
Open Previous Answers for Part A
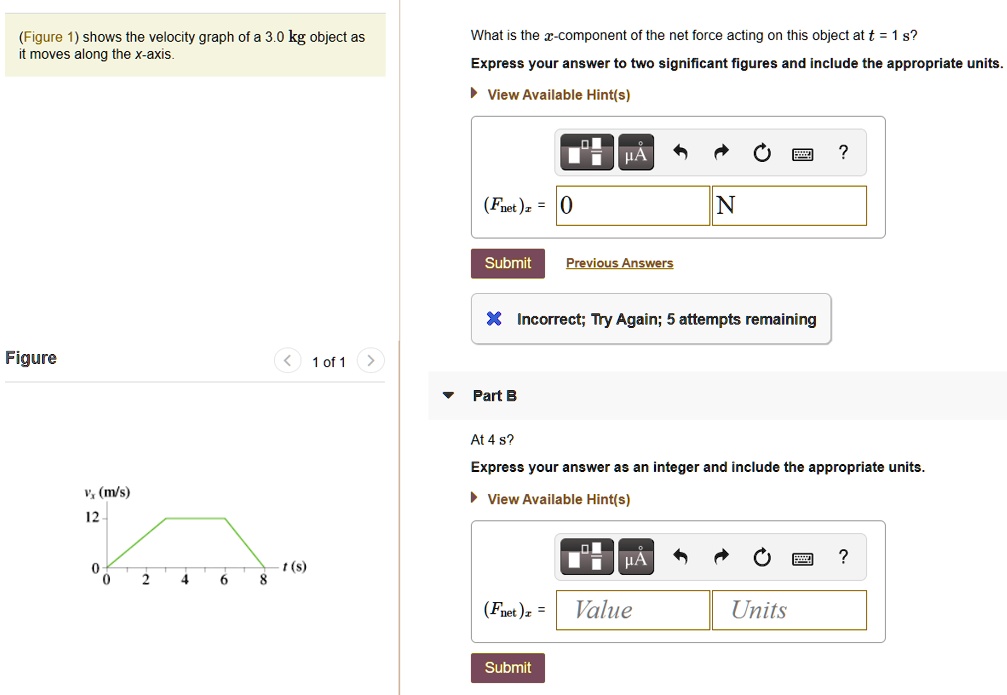619,262
